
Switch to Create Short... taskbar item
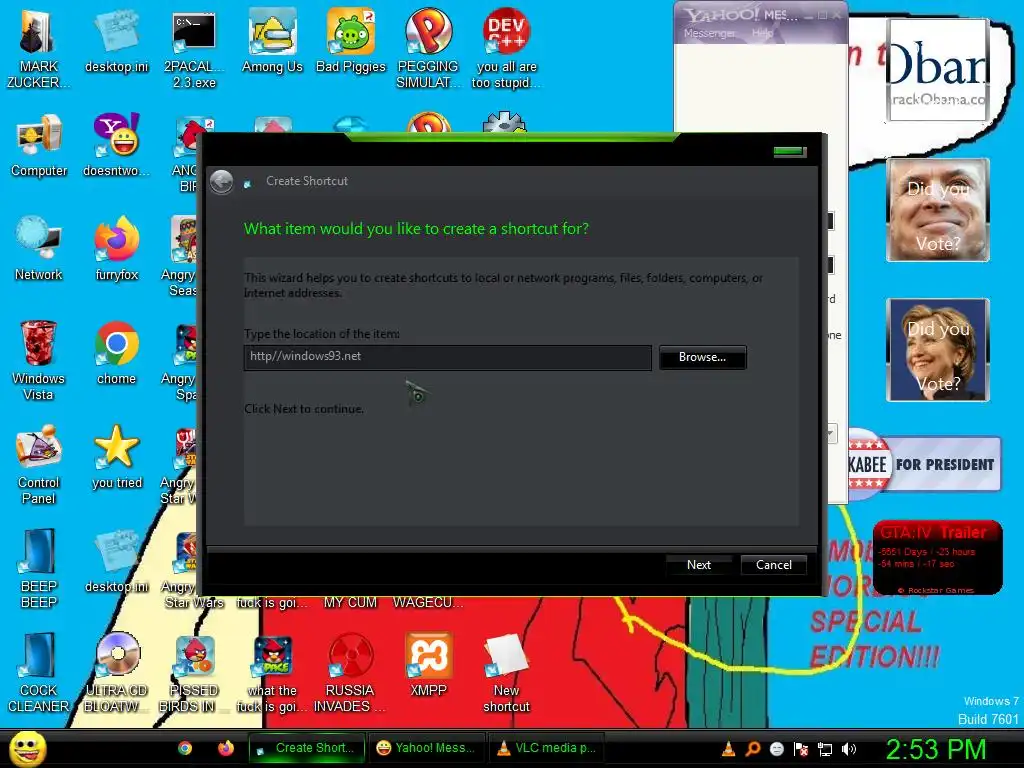tap(306, 748)
